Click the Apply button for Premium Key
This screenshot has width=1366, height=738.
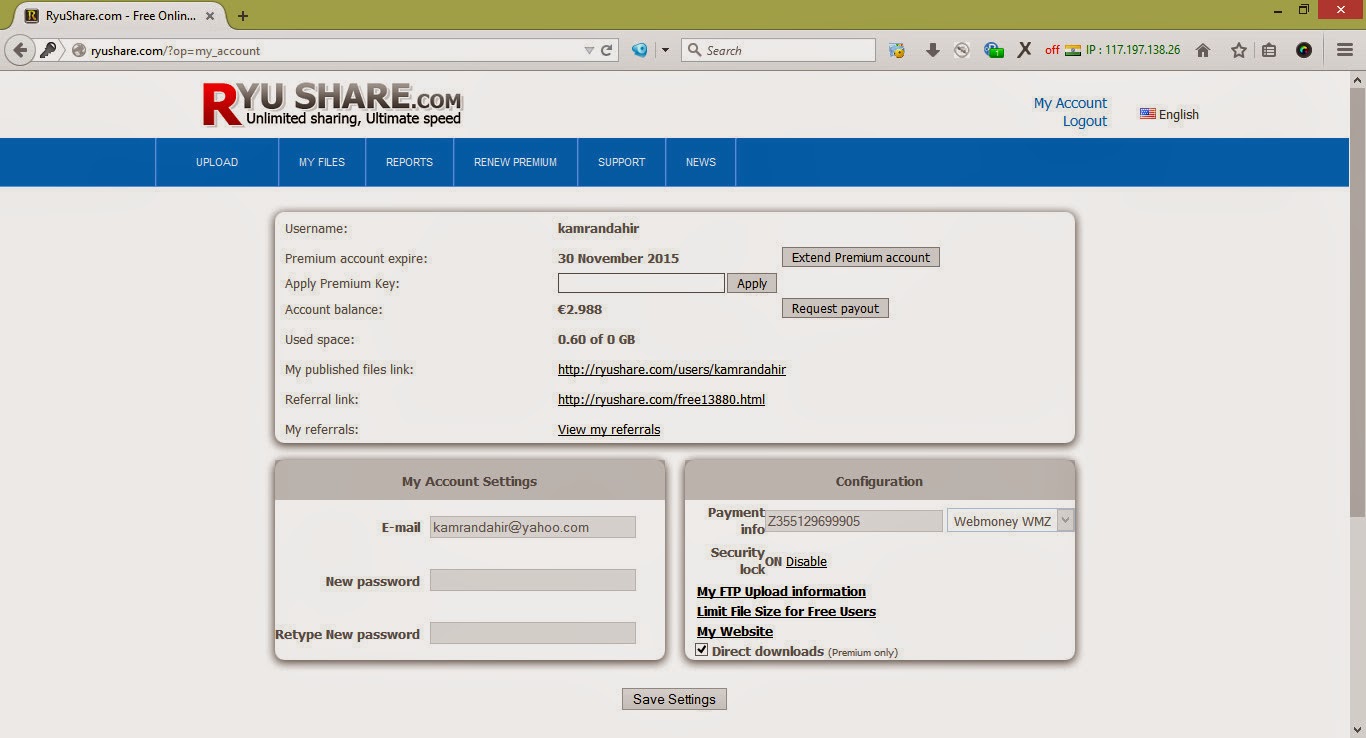[752, 284]
